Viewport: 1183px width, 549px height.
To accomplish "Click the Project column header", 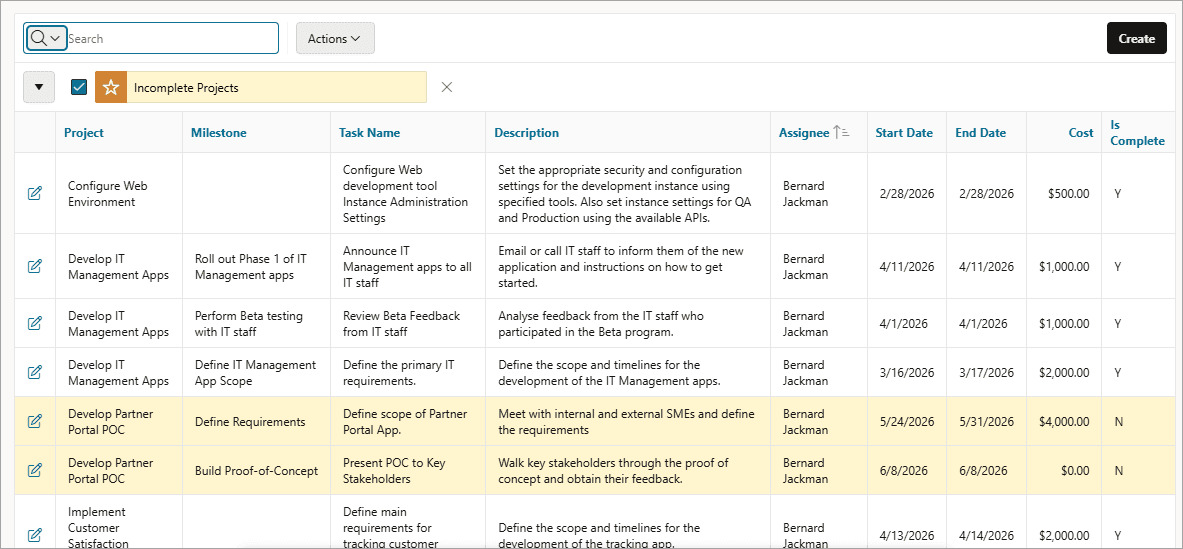I will [x=84, y=133].
